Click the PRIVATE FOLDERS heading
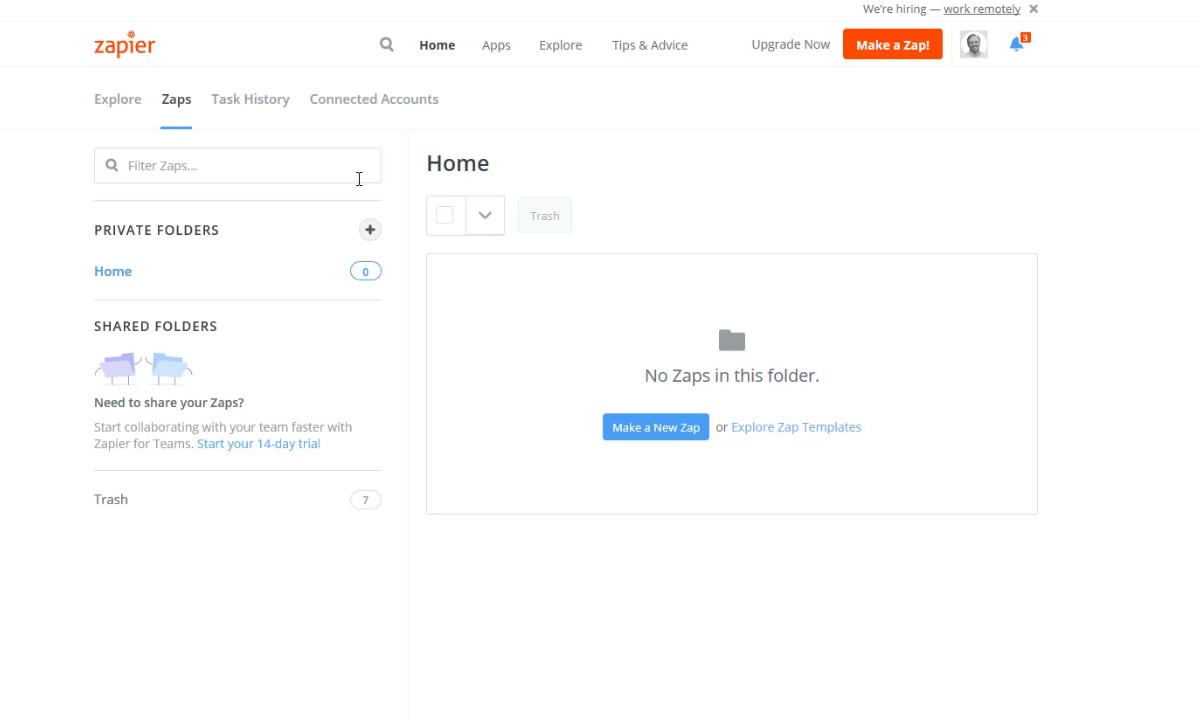1200x720 pixels. coord(156,230)
